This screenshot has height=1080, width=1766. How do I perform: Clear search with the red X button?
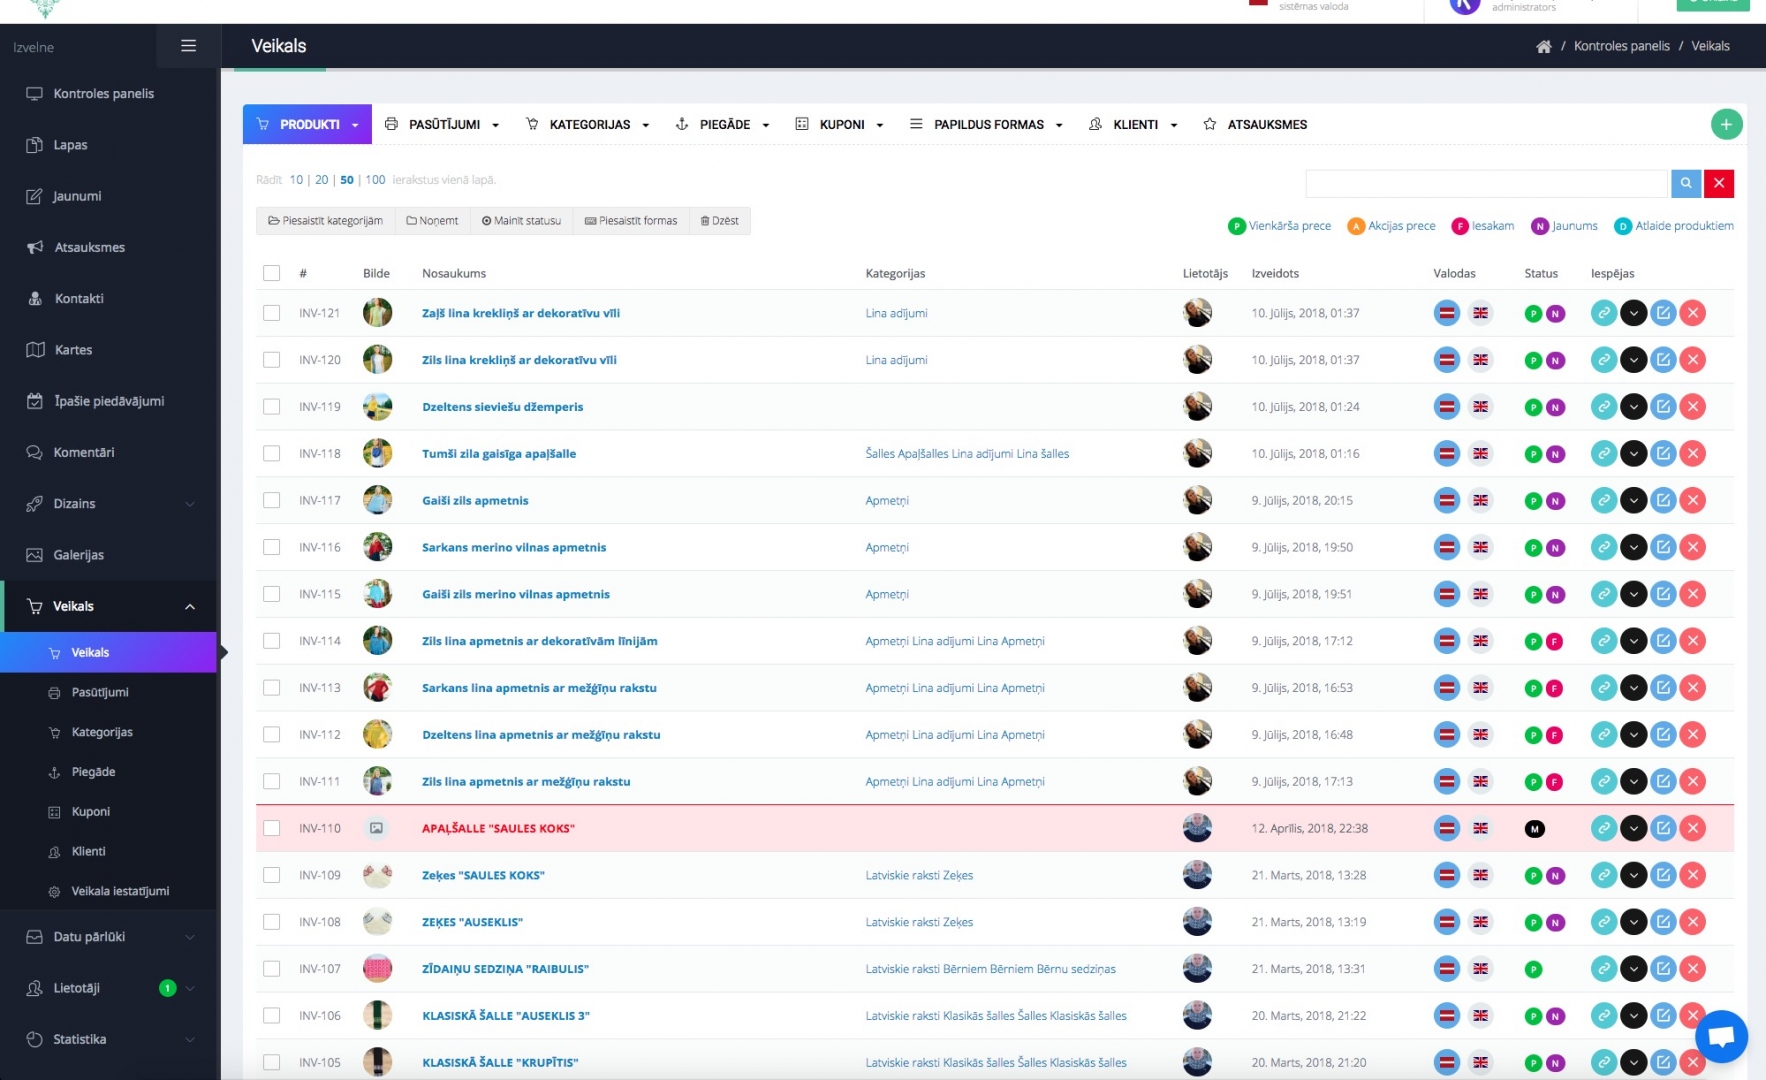(x=1719, y=183)
